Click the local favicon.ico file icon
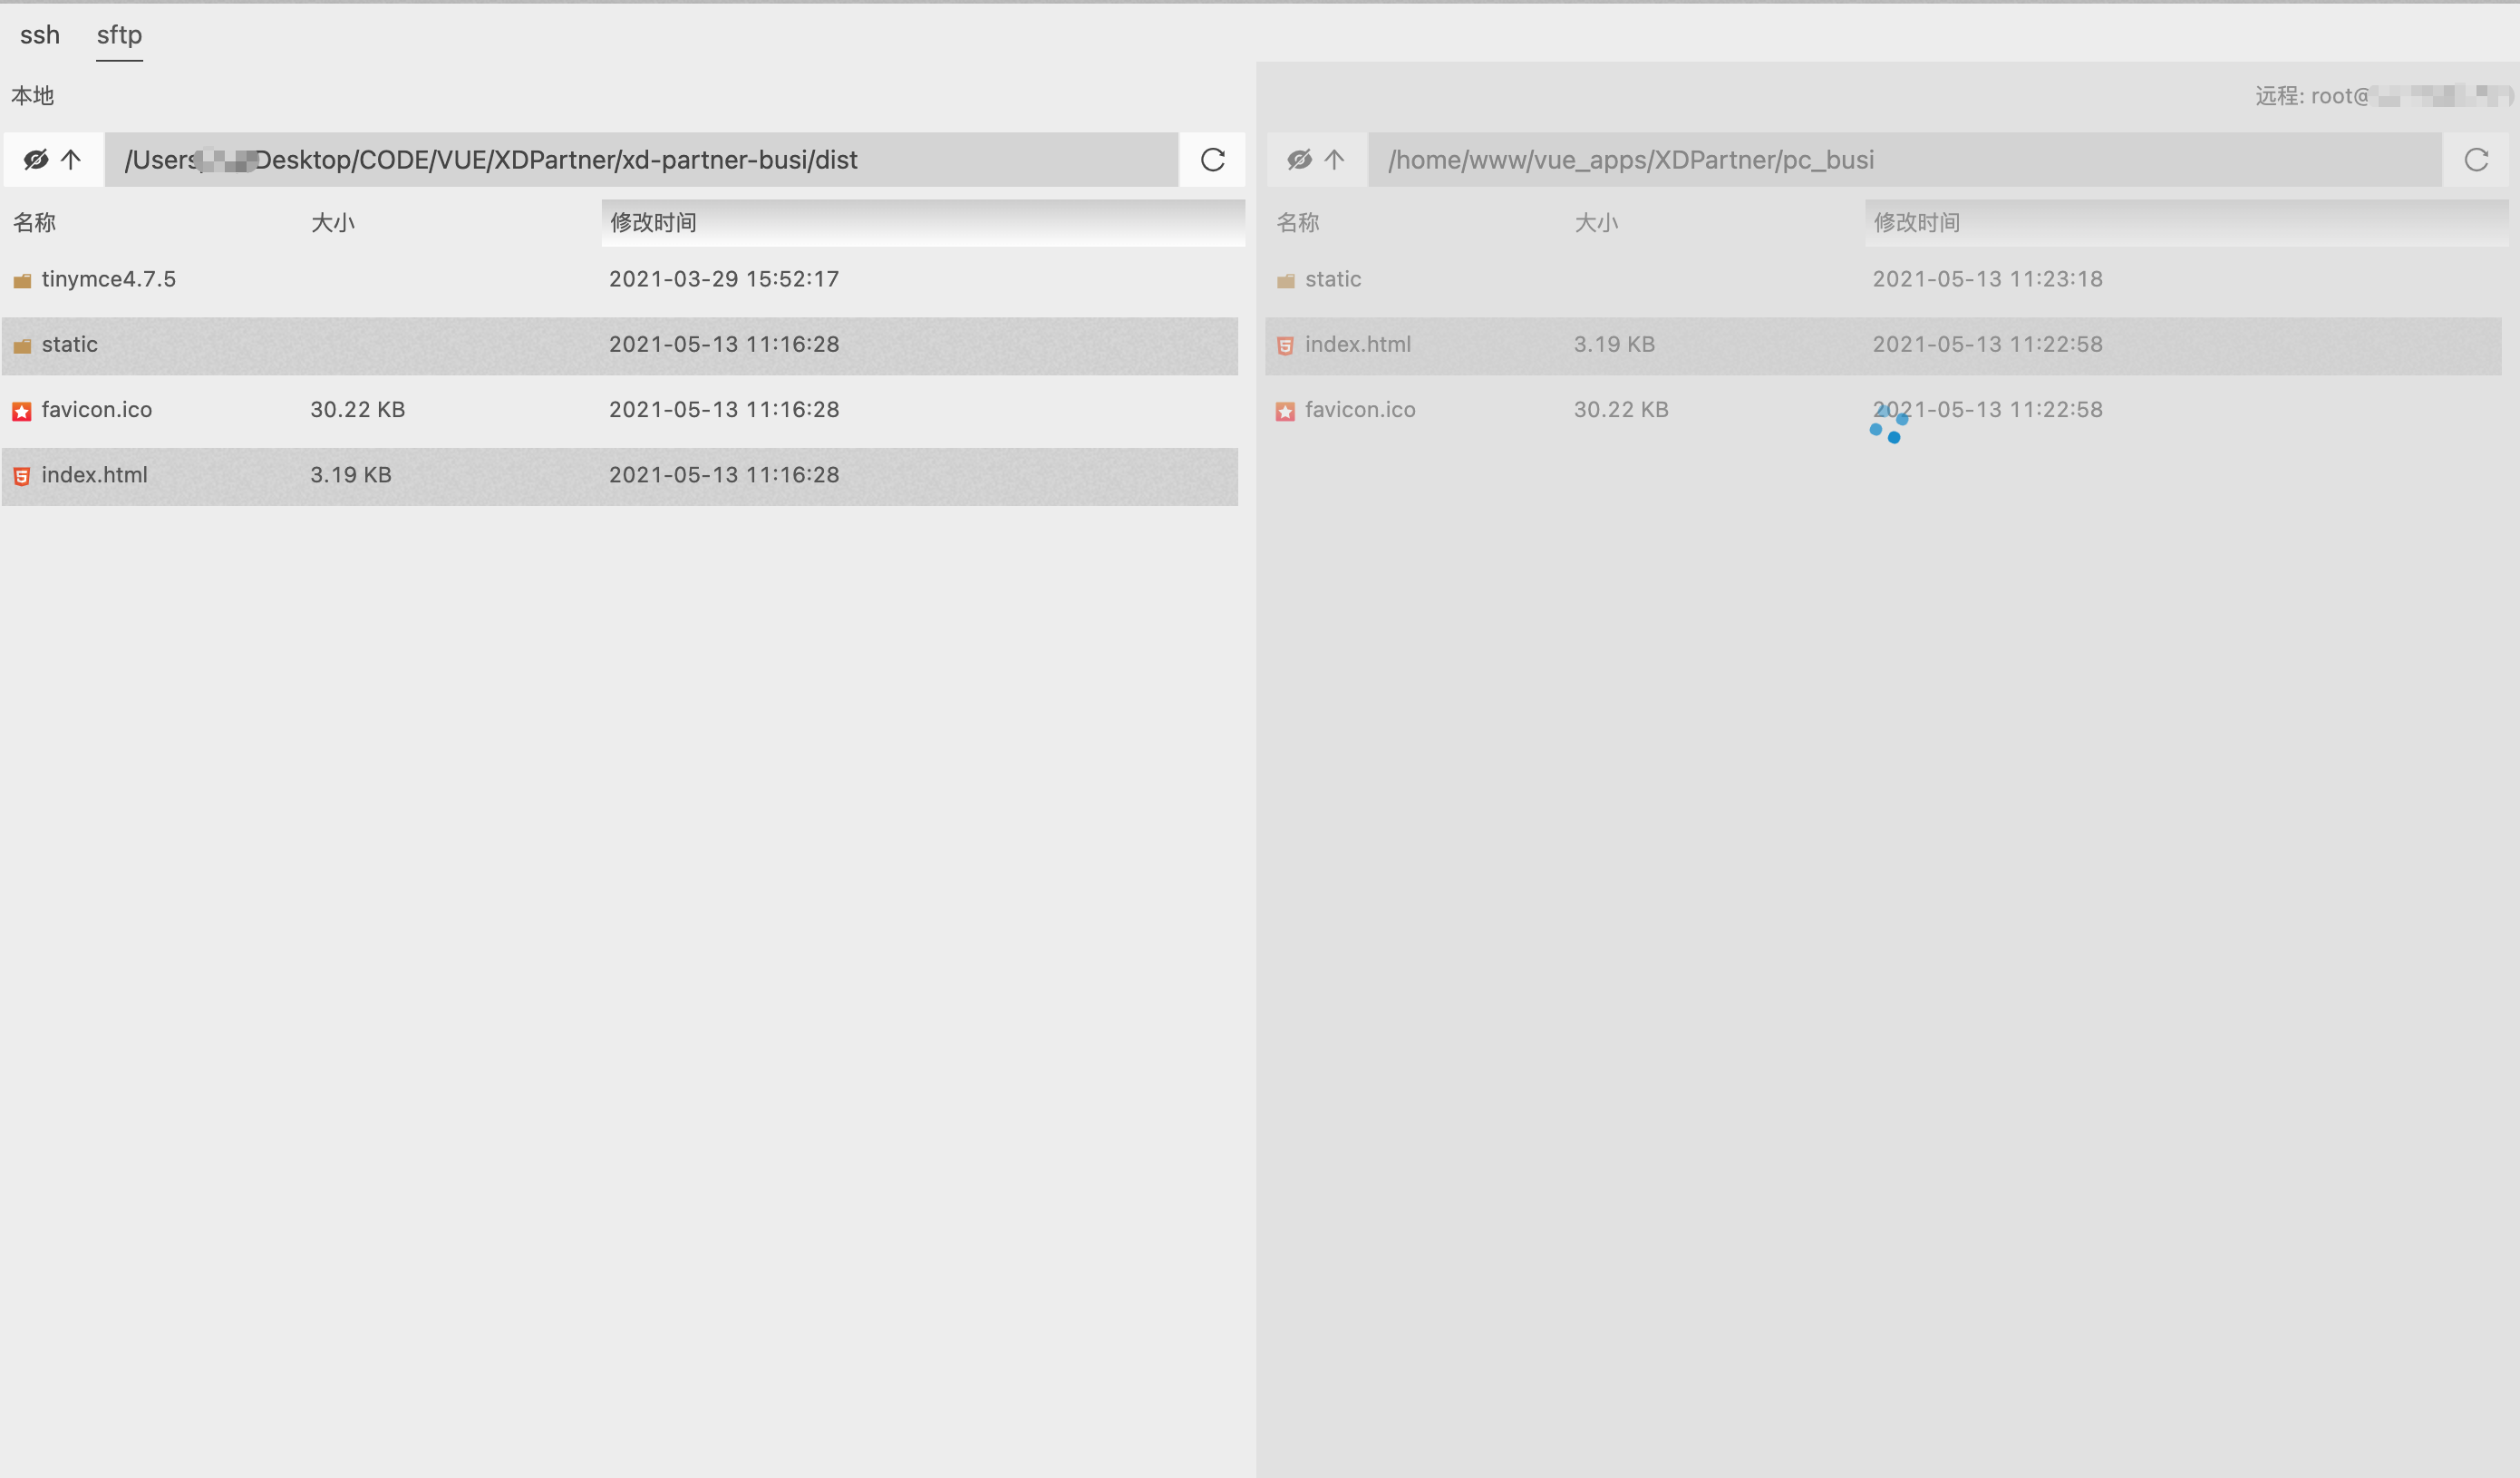2520x1478 pixels. pyautogui.click(x=22, y=411)
